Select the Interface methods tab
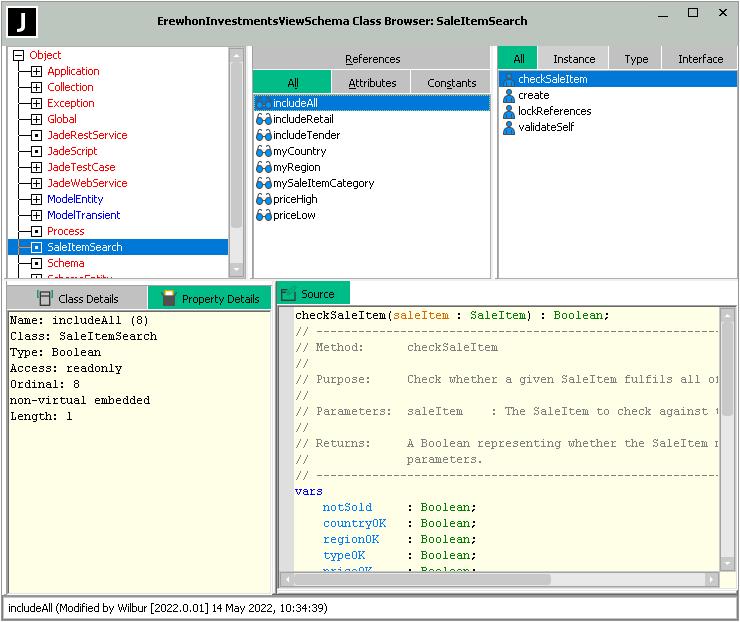Screen dimensions: 740x622 coord(700,59)
